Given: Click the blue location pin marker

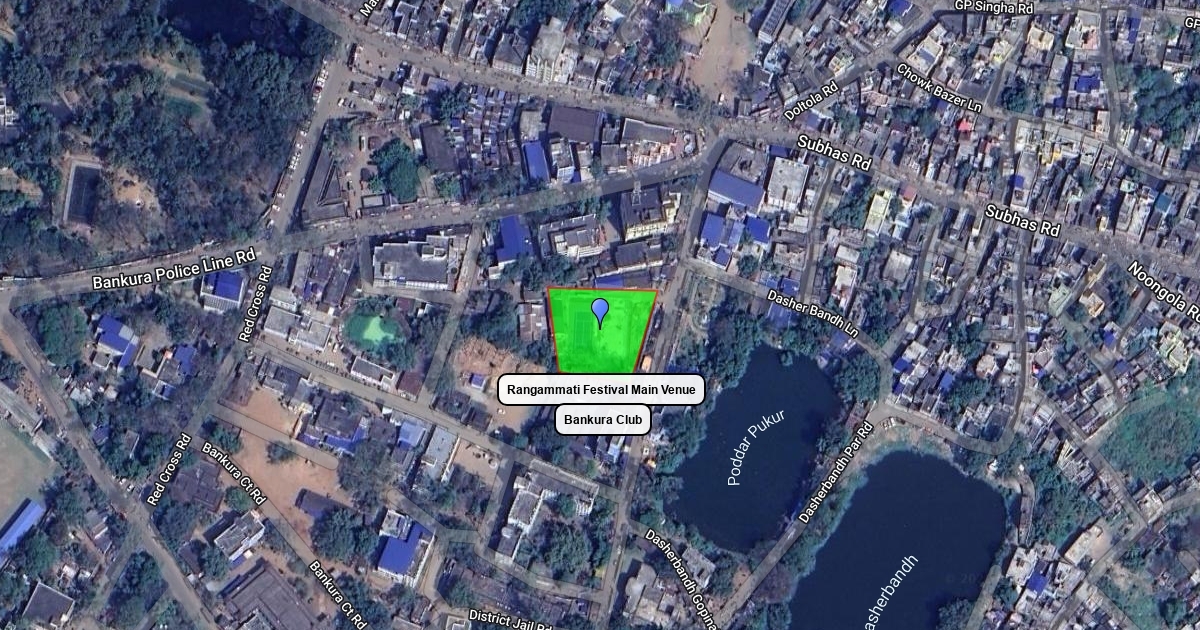Looking at the screenshot, I should 600,311.
